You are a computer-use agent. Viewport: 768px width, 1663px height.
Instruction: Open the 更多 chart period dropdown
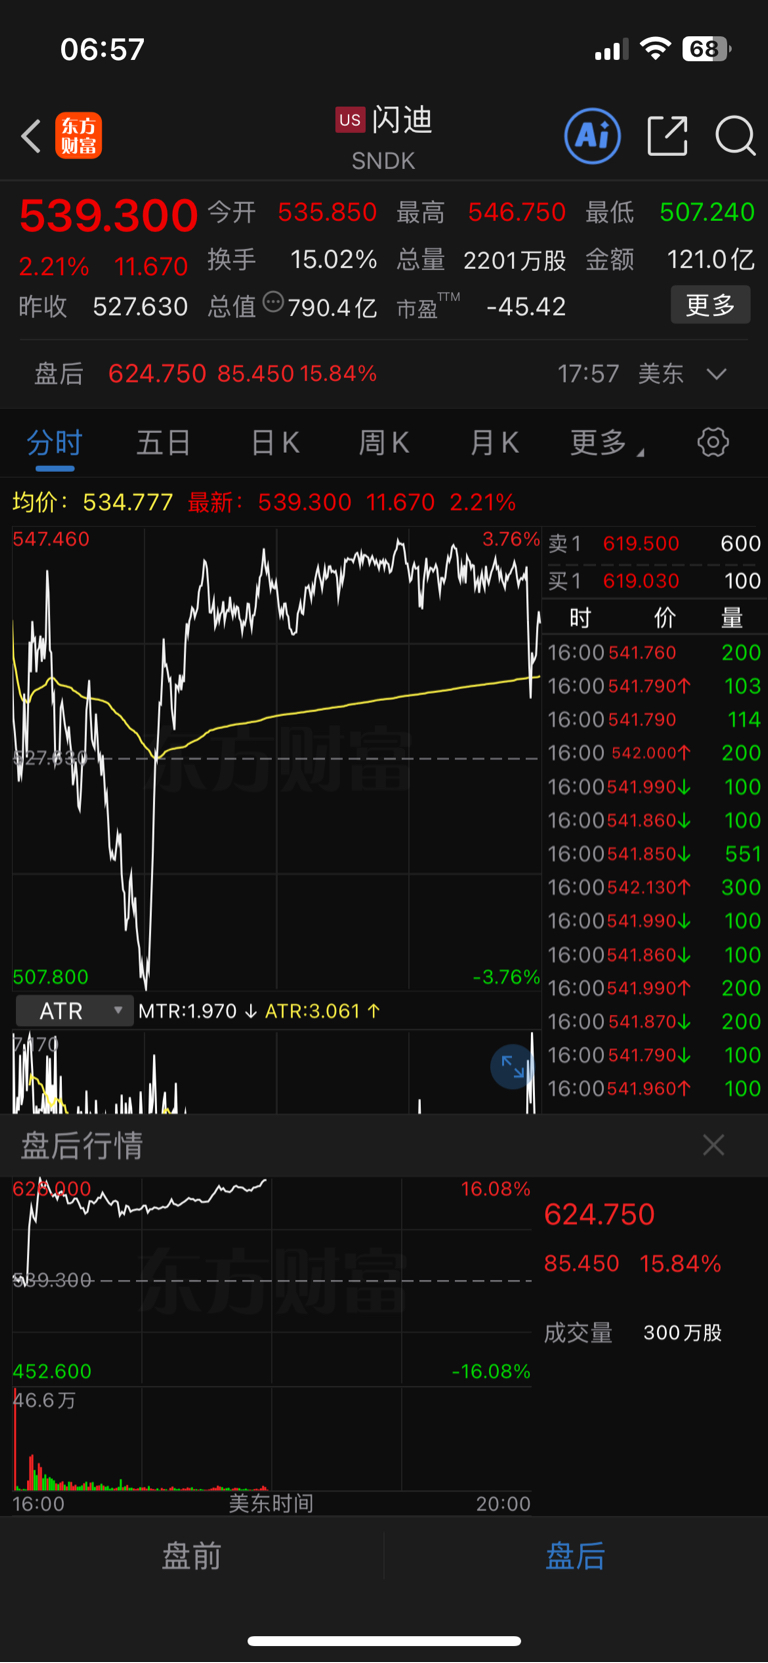tap(607, 443)
